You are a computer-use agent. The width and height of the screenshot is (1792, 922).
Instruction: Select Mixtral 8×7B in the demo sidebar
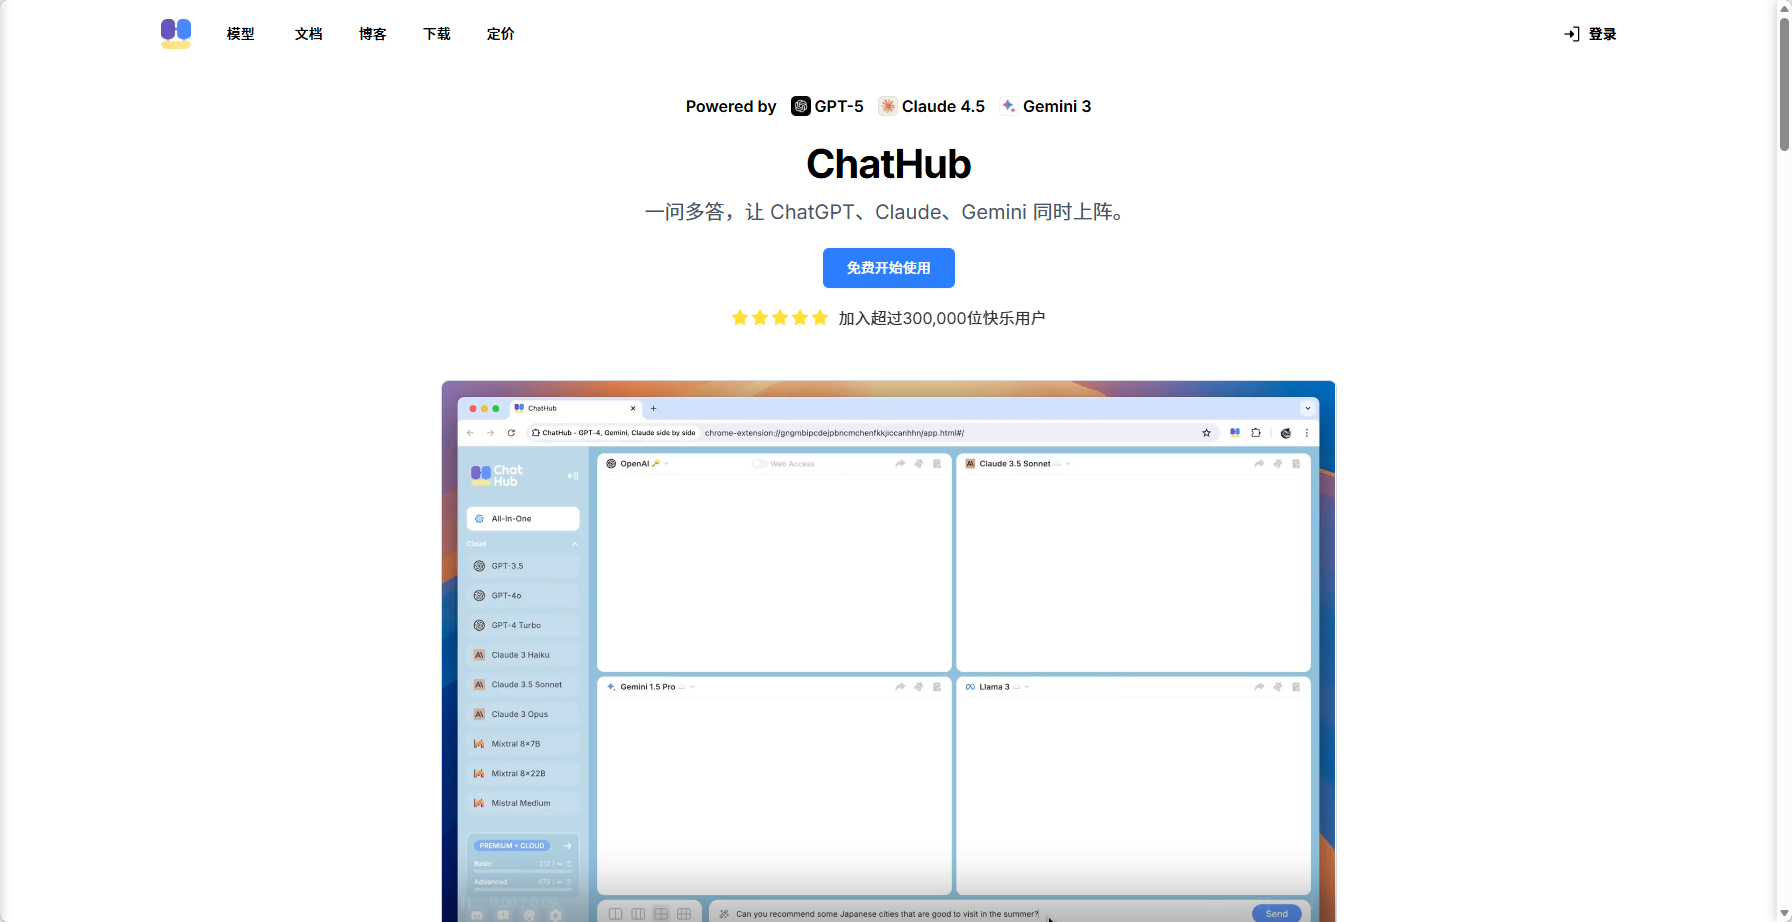click(523, 744)
